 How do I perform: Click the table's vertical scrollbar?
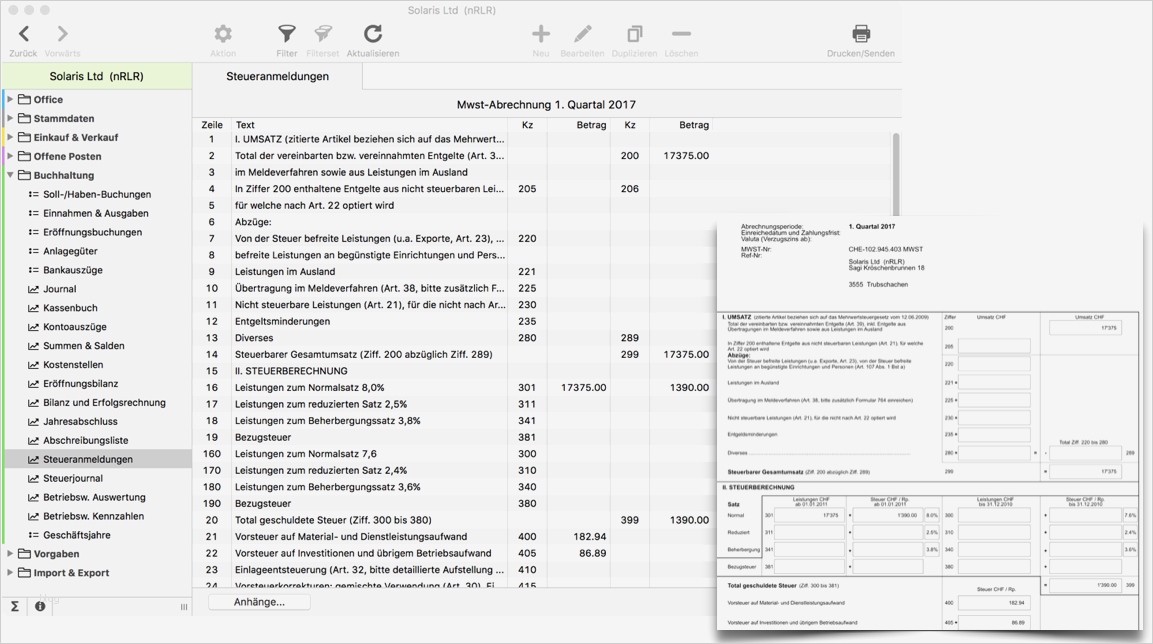click(x=896, y=173)
